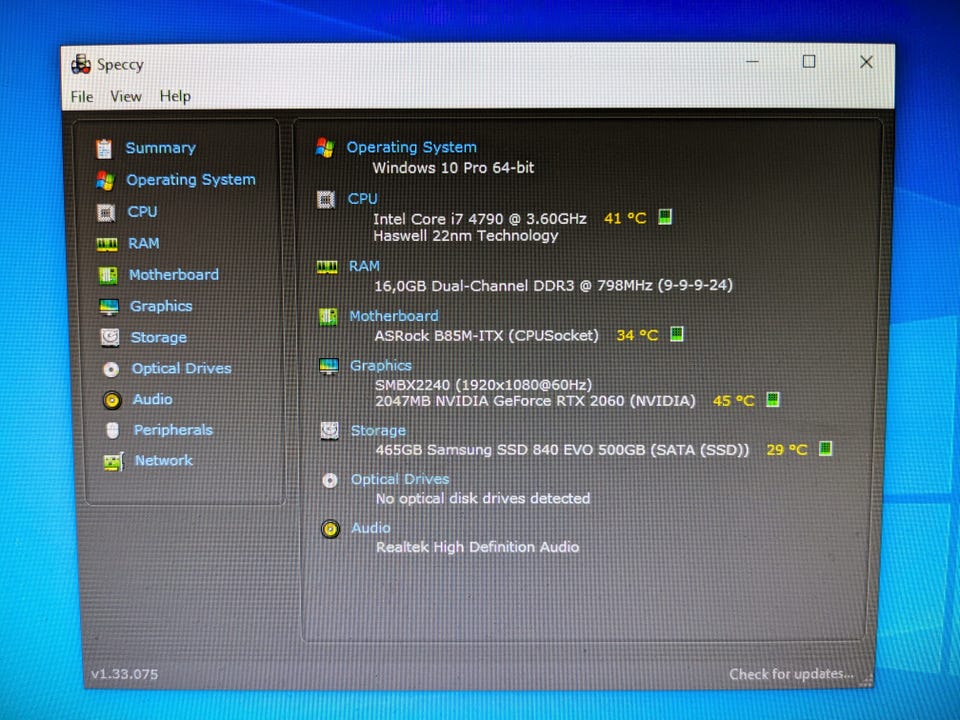Click the Peripherals mouse icon in sidebar
The width and height of the screenshot is (960, 720).
[113, 430]
